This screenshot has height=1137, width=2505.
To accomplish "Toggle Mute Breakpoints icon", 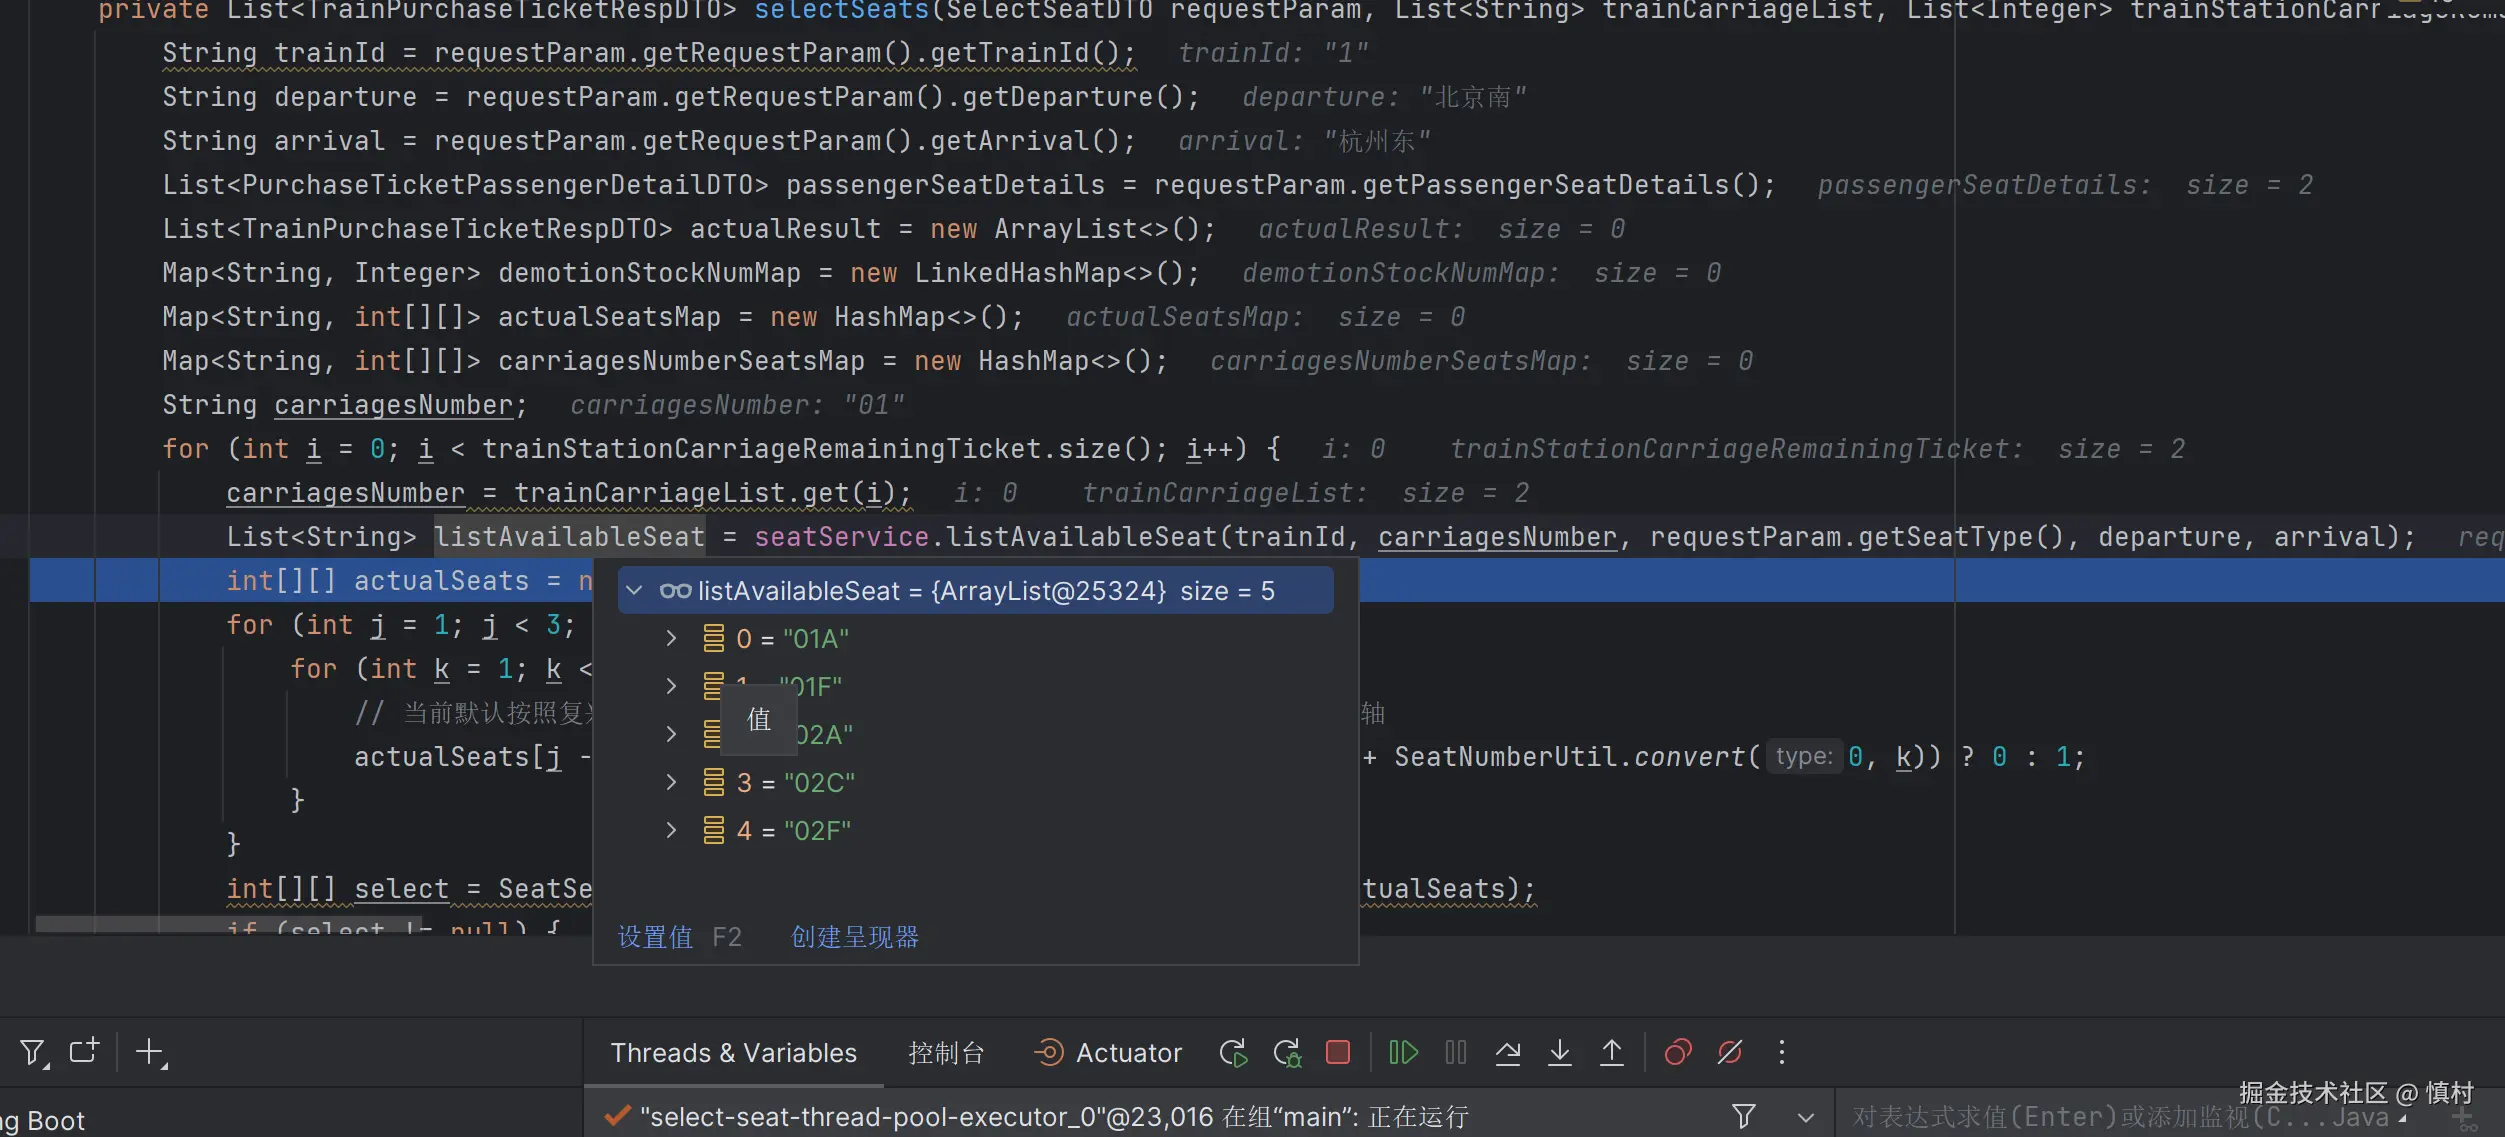I will click(x=1729, y=1053).
